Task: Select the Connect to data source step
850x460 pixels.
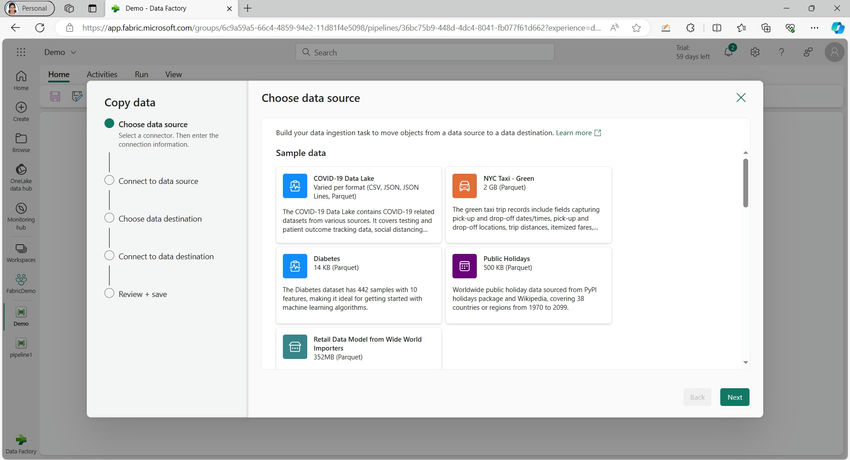Action: coord(158,181)
